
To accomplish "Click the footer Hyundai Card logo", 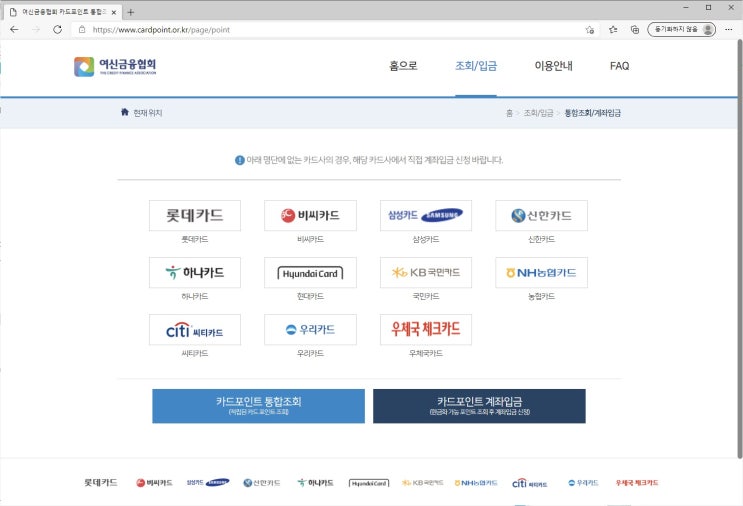I will point(369,483).
